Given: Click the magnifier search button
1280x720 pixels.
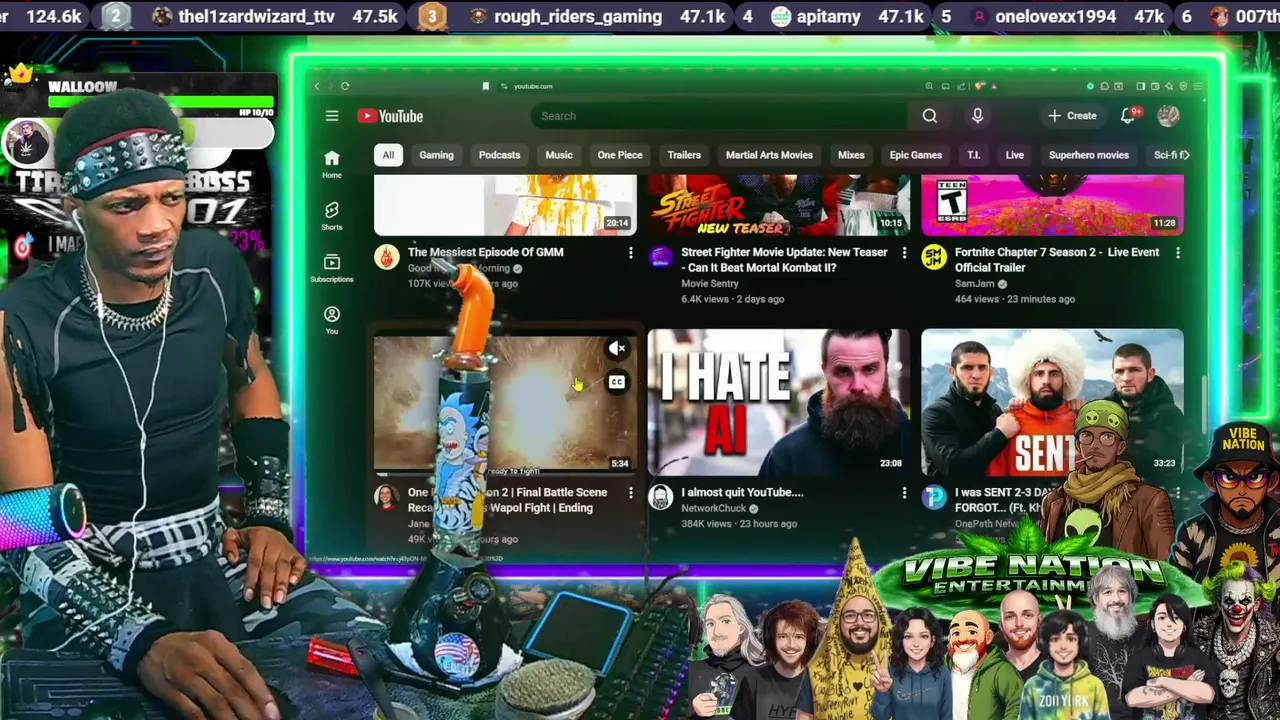Looking at the screenshot, I should [930, 116].
